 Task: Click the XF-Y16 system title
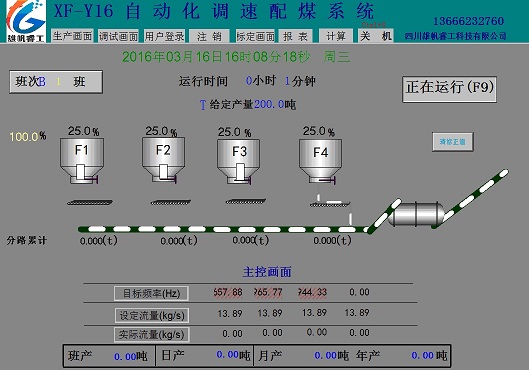(214, 11)
